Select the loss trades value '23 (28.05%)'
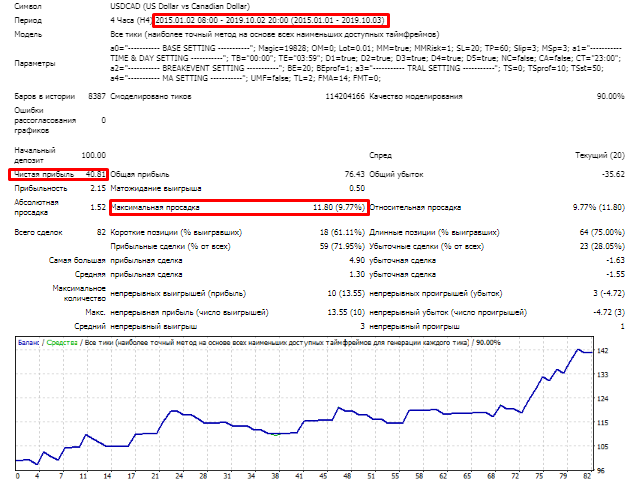Screen dimensions: 640x480 [x=602, y=247]
